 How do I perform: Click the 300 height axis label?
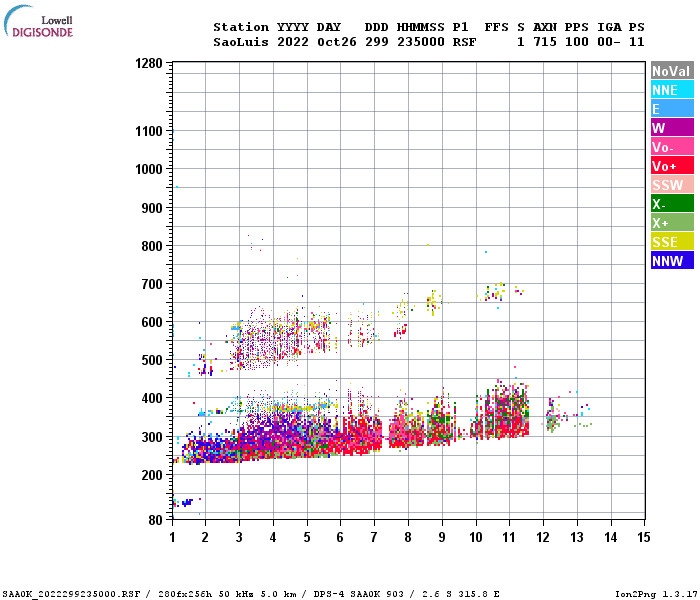pyautogui.click(x=152, y=437)
